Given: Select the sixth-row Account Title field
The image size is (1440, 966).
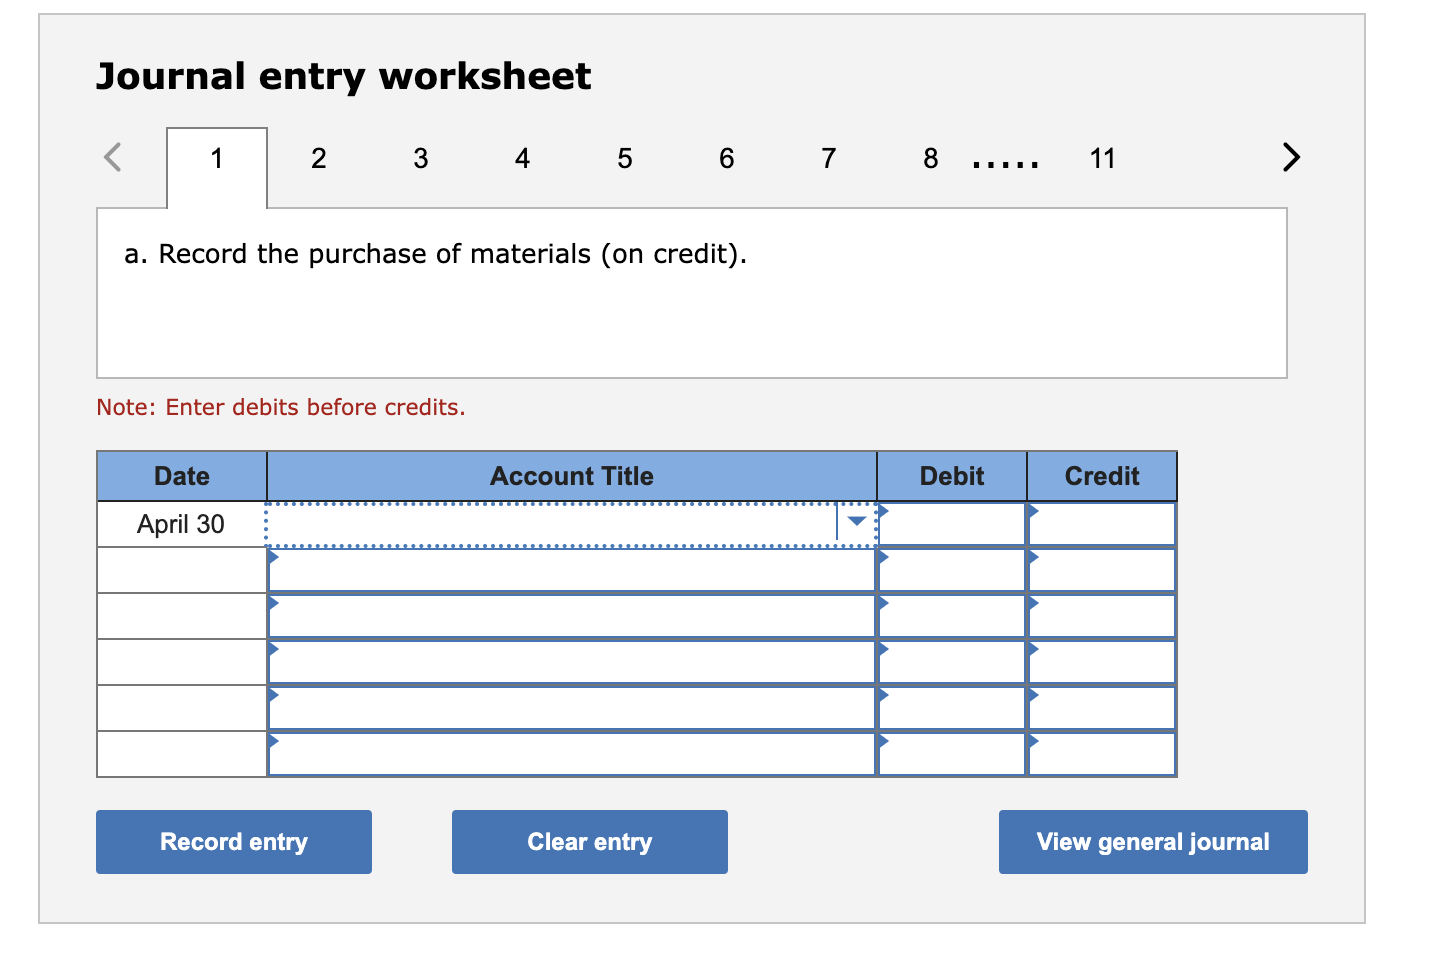Looking at the screenshot, I should tap(571, 754).
